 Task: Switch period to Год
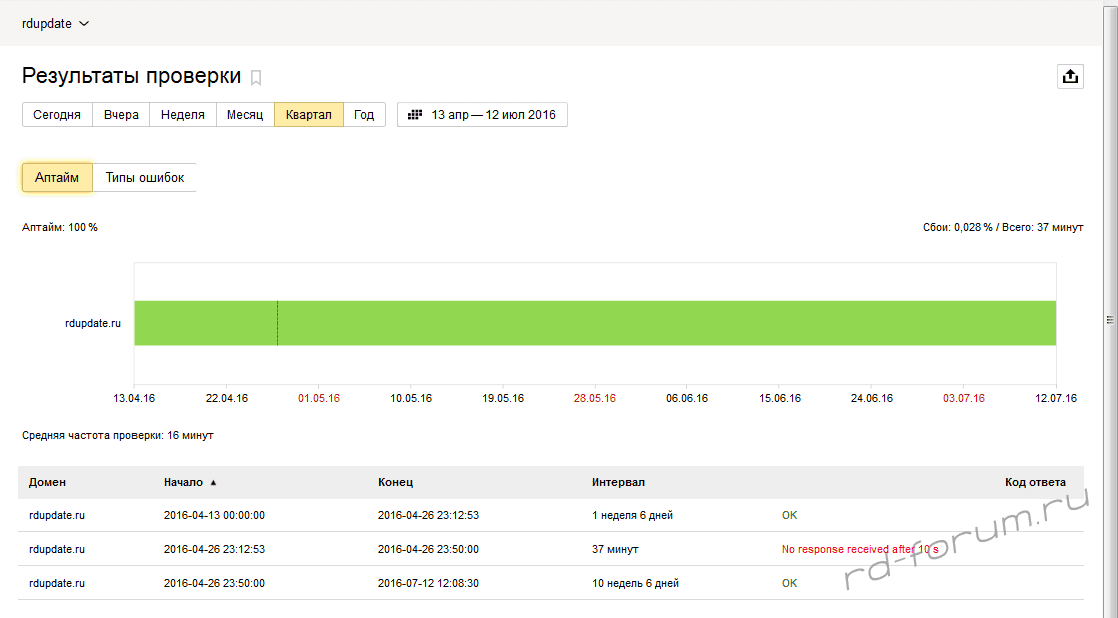point(364,115)
